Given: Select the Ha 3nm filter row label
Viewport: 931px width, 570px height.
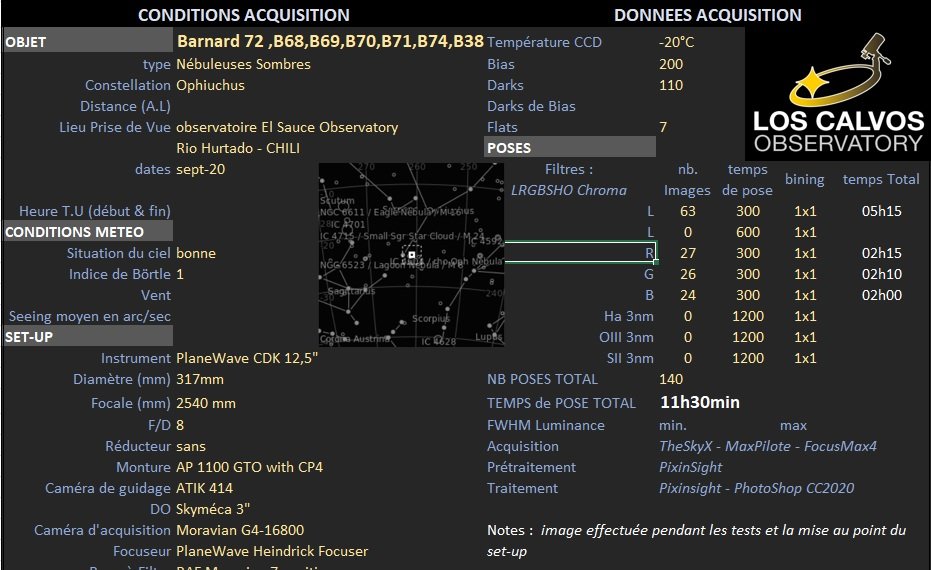Looking at the screenshot, I should click(x=629, y=316).
